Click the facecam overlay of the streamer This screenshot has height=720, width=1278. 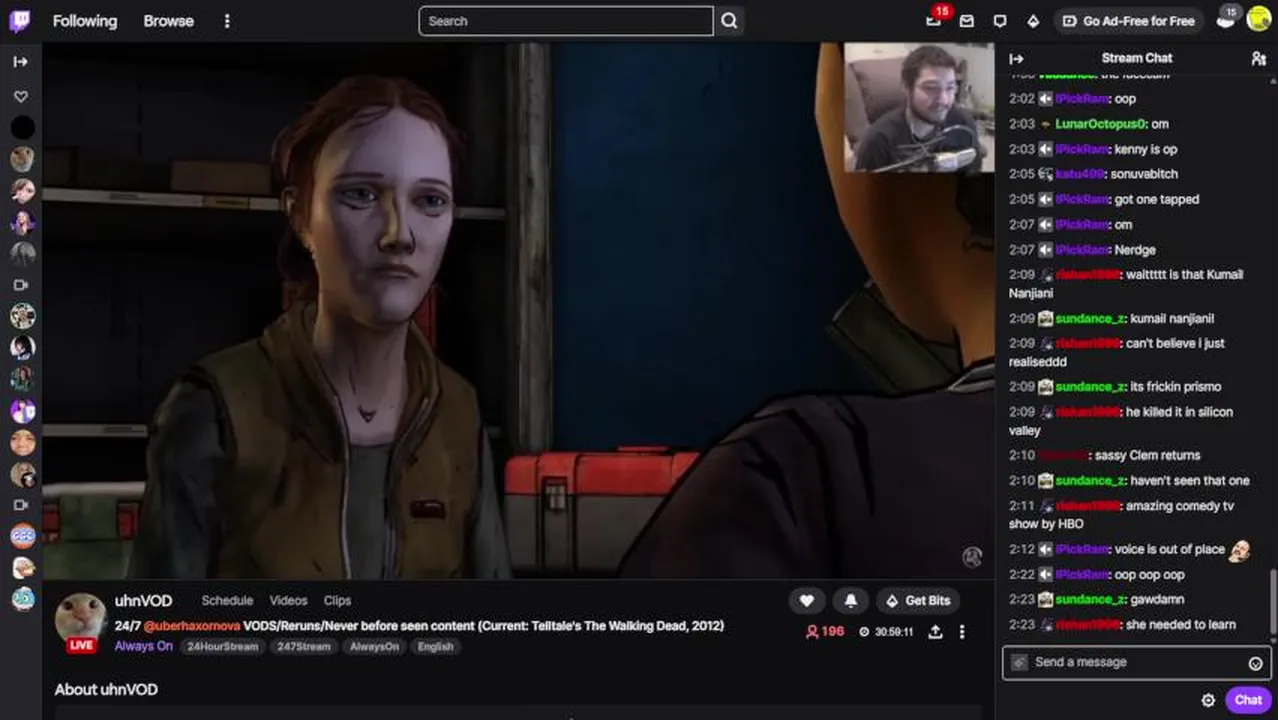point(919,107)
